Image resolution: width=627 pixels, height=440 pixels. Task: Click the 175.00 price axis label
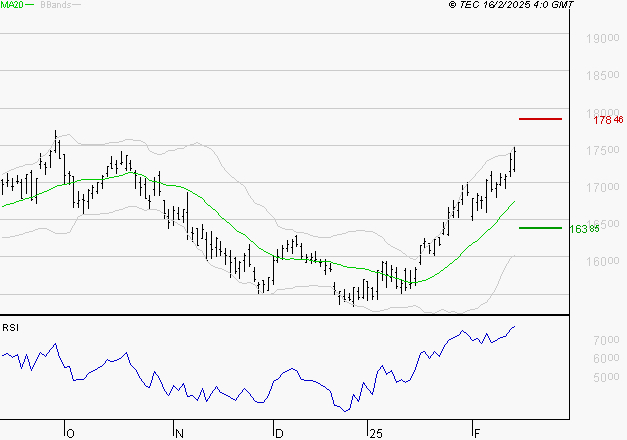603,150
